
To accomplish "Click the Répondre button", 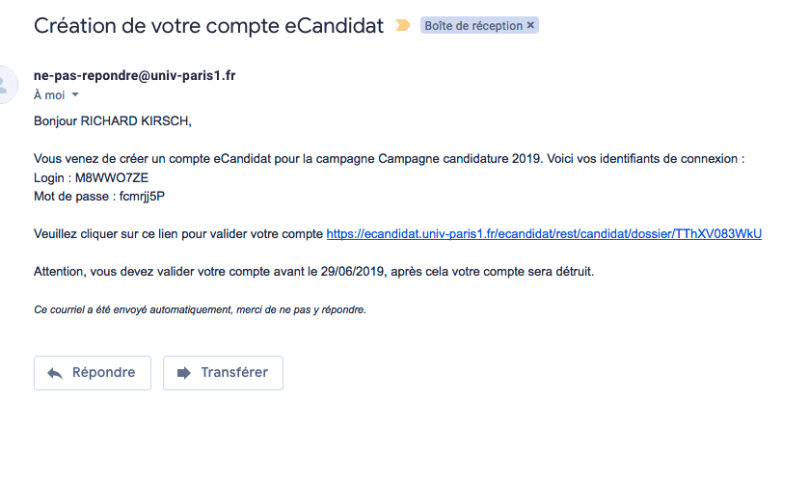I will (92, 372).
